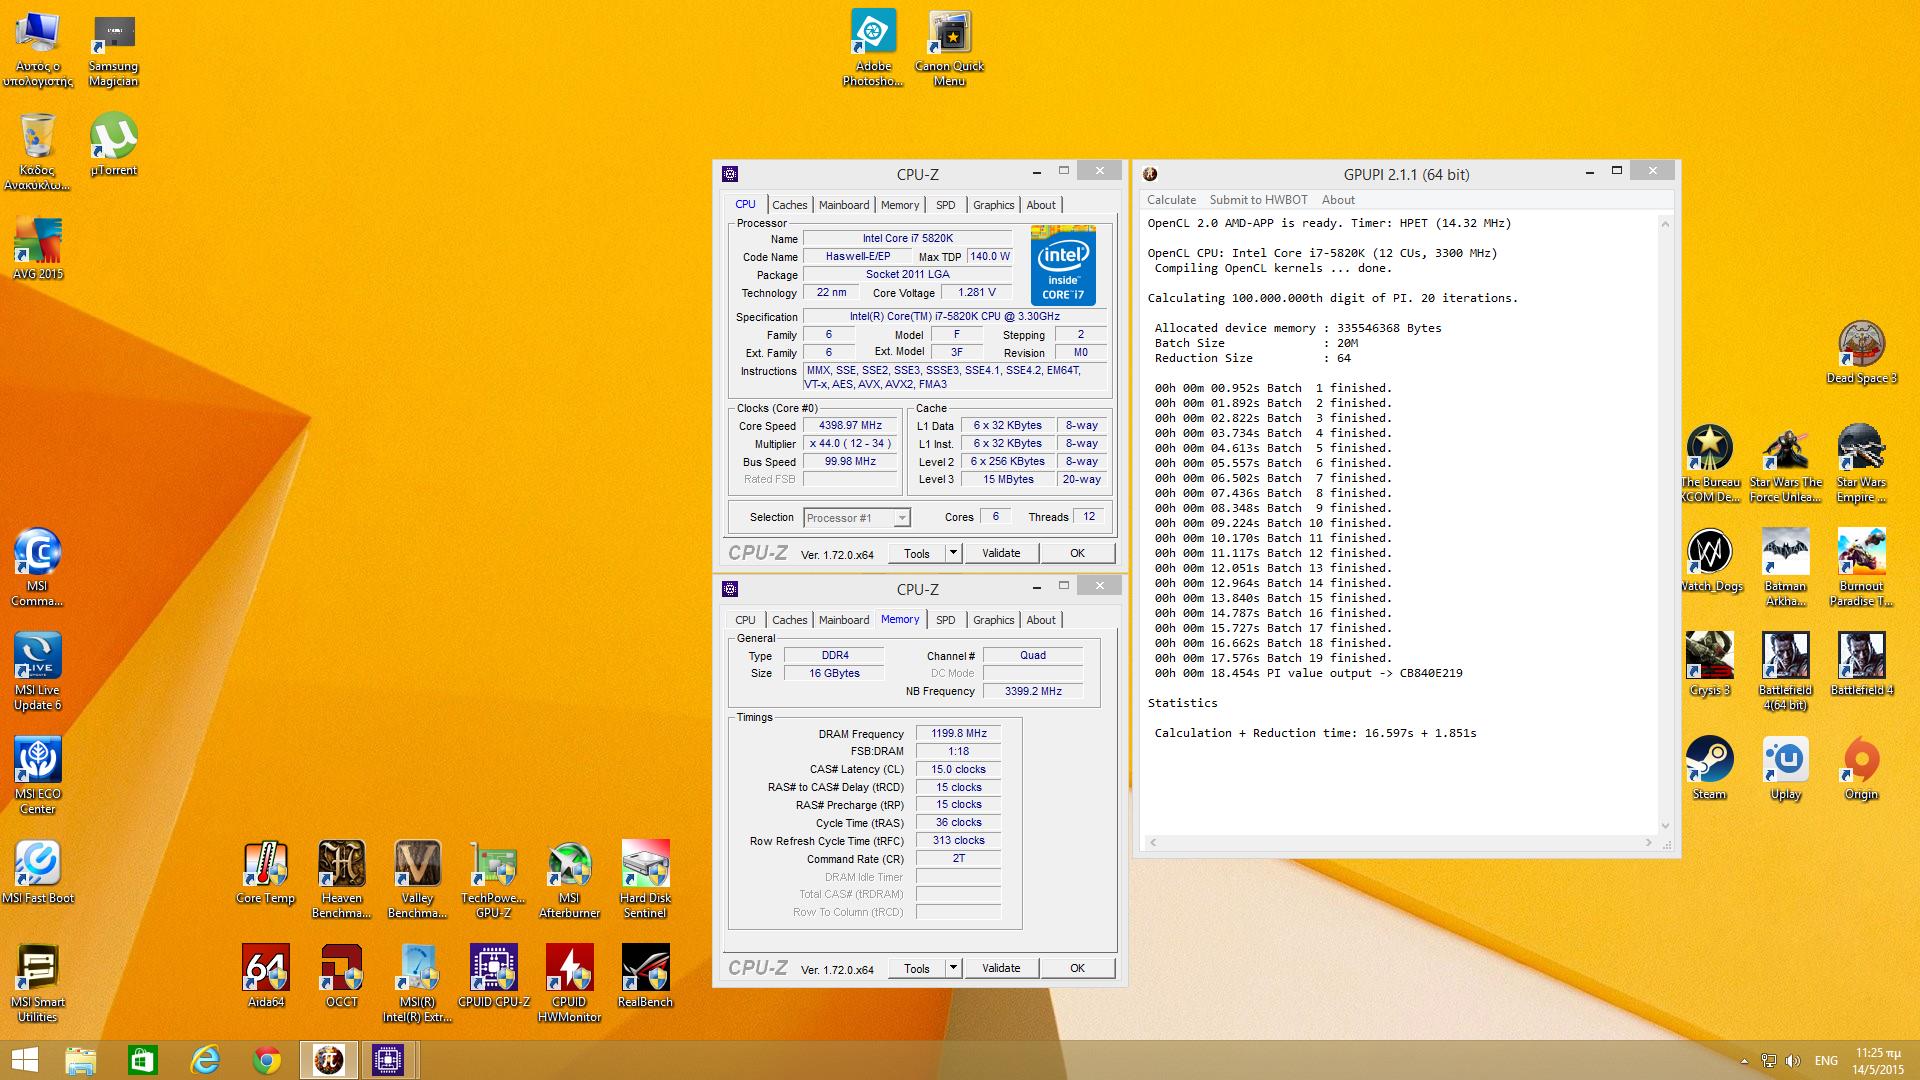Open the Heaven Benchmark shortcut

341,880
